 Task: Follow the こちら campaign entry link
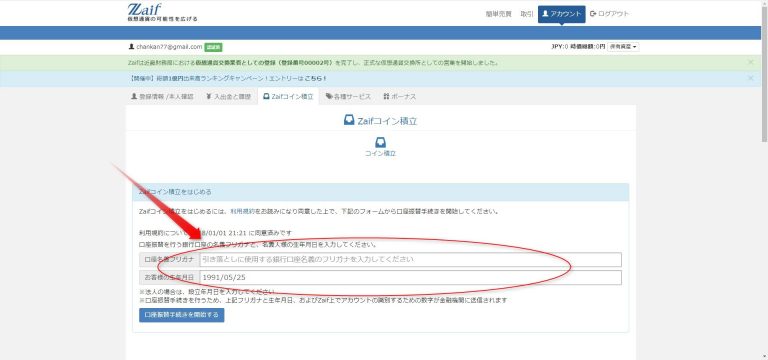(x=315, y=78)
